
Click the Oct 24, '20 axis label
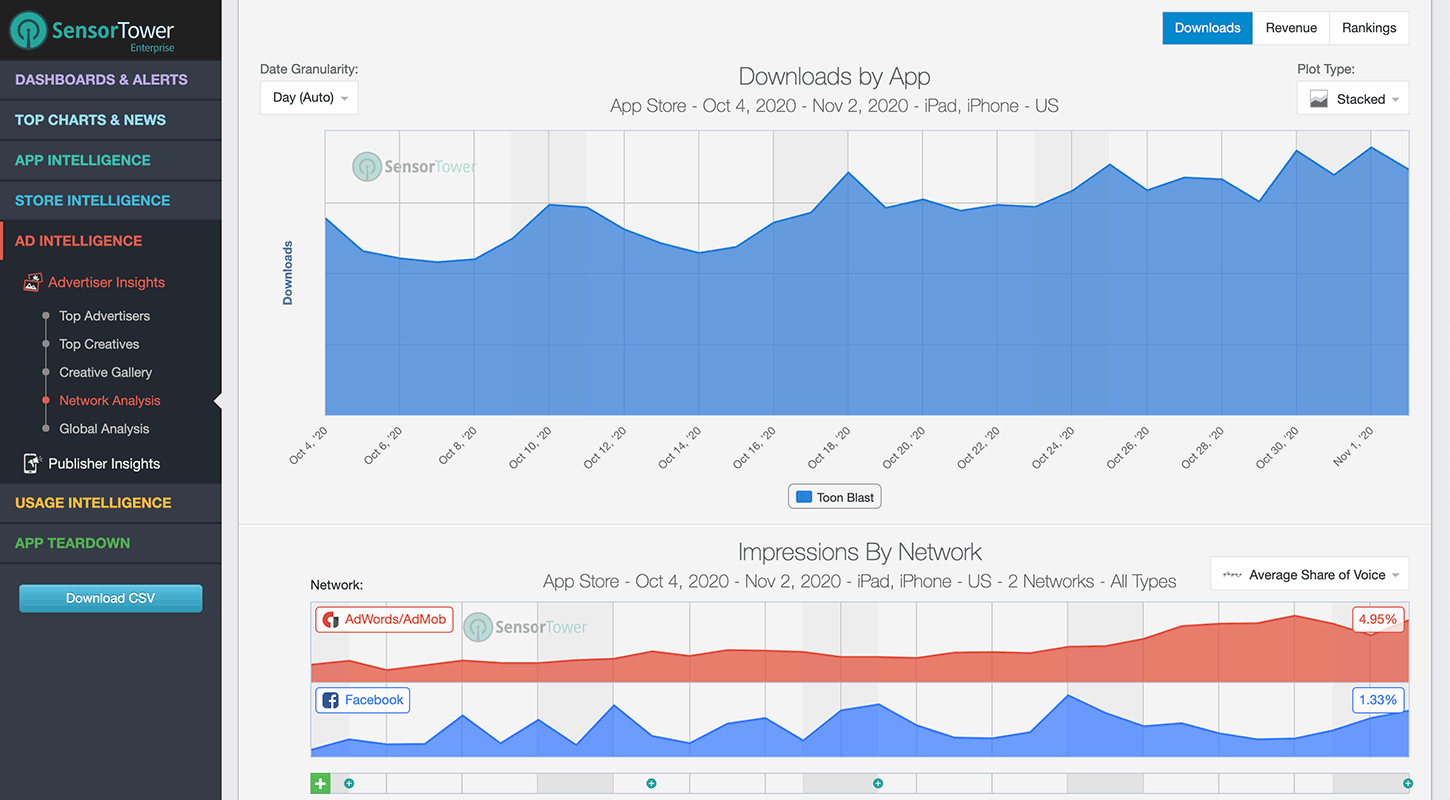coord(1053,447)
